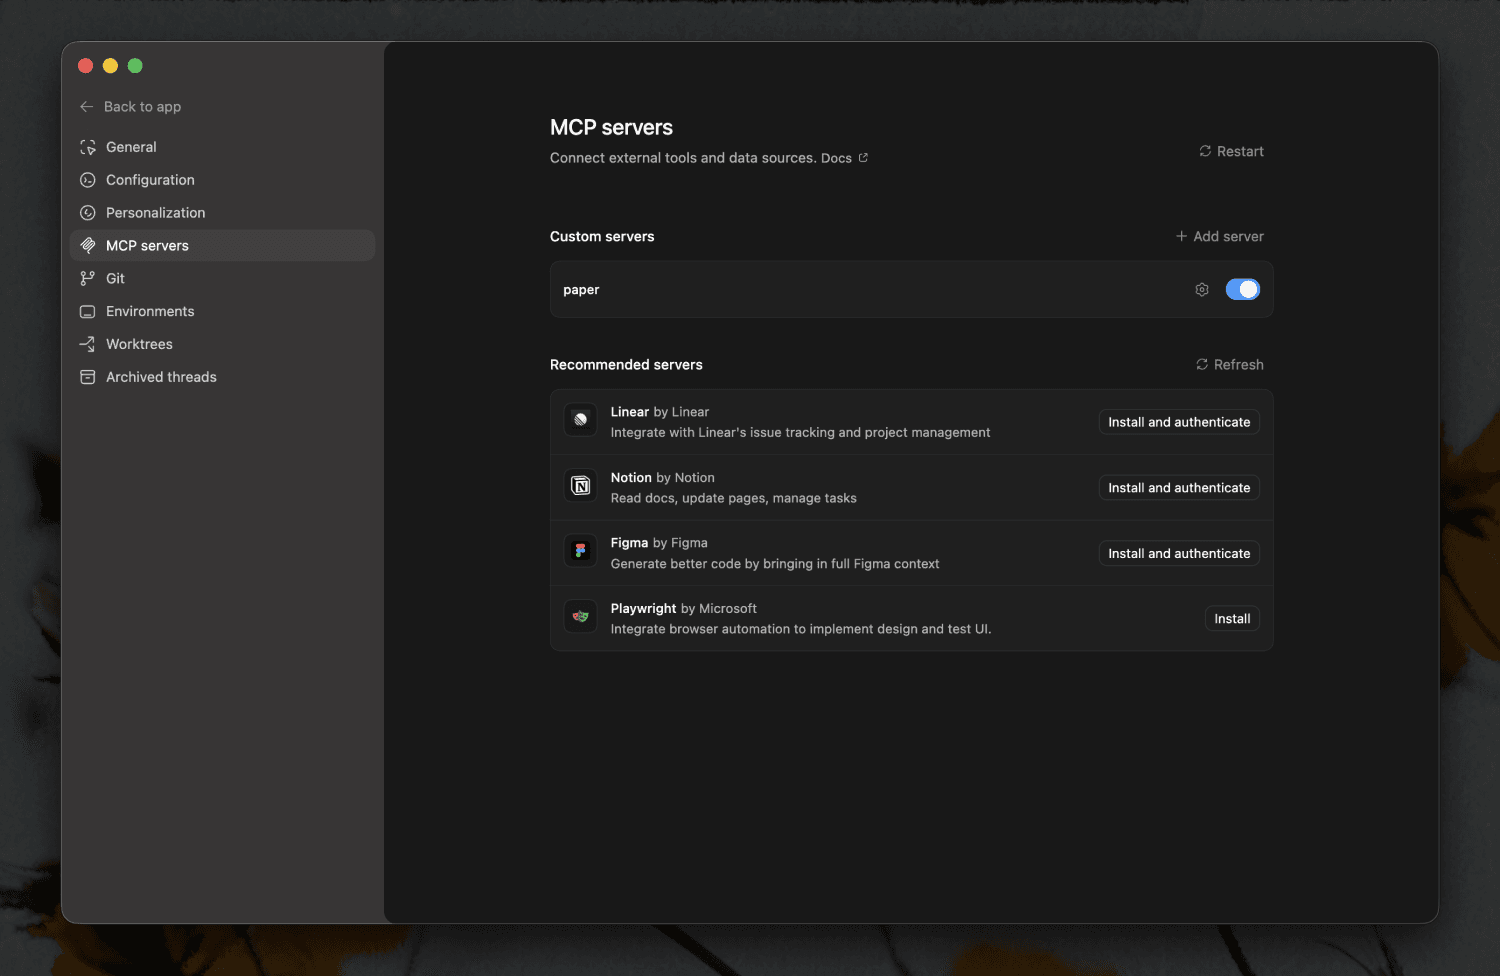
Task: Go back to app
Action: pyautogui.click(x=131, y=107)
